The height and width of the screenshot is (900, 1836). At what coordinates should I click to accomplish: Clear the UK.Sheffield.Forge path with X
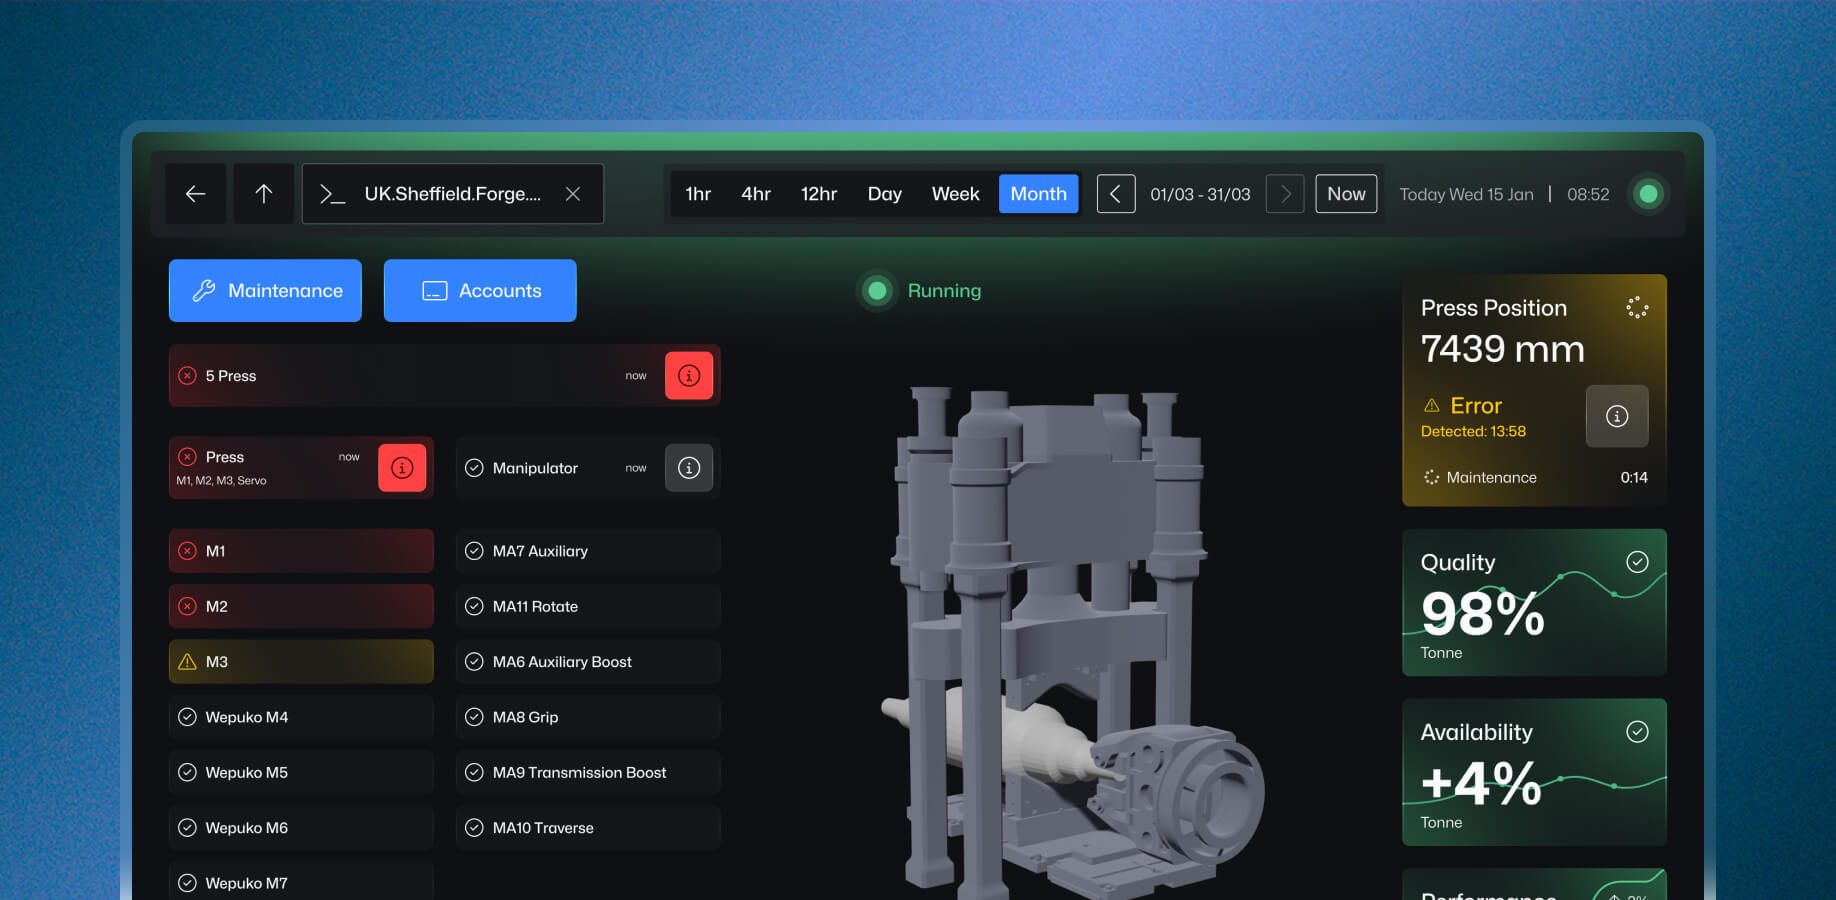pyautogui.click(x=573, y=194)
